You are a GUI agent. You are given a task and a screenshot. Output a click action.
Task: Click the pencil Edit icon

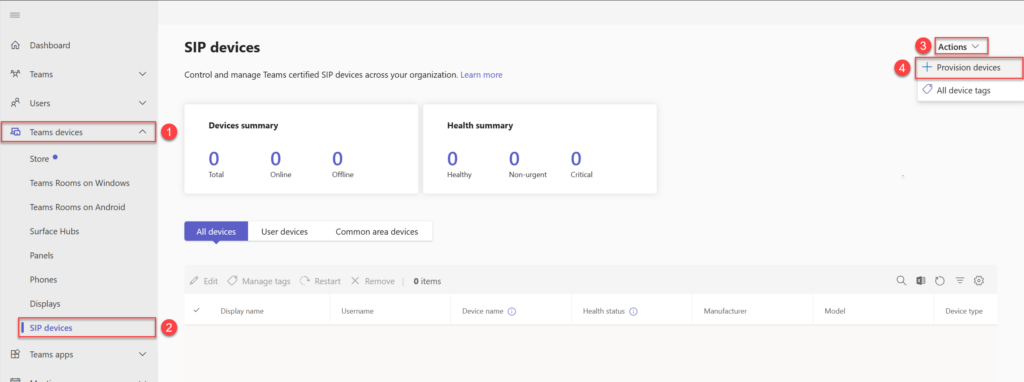pos(194,281)
